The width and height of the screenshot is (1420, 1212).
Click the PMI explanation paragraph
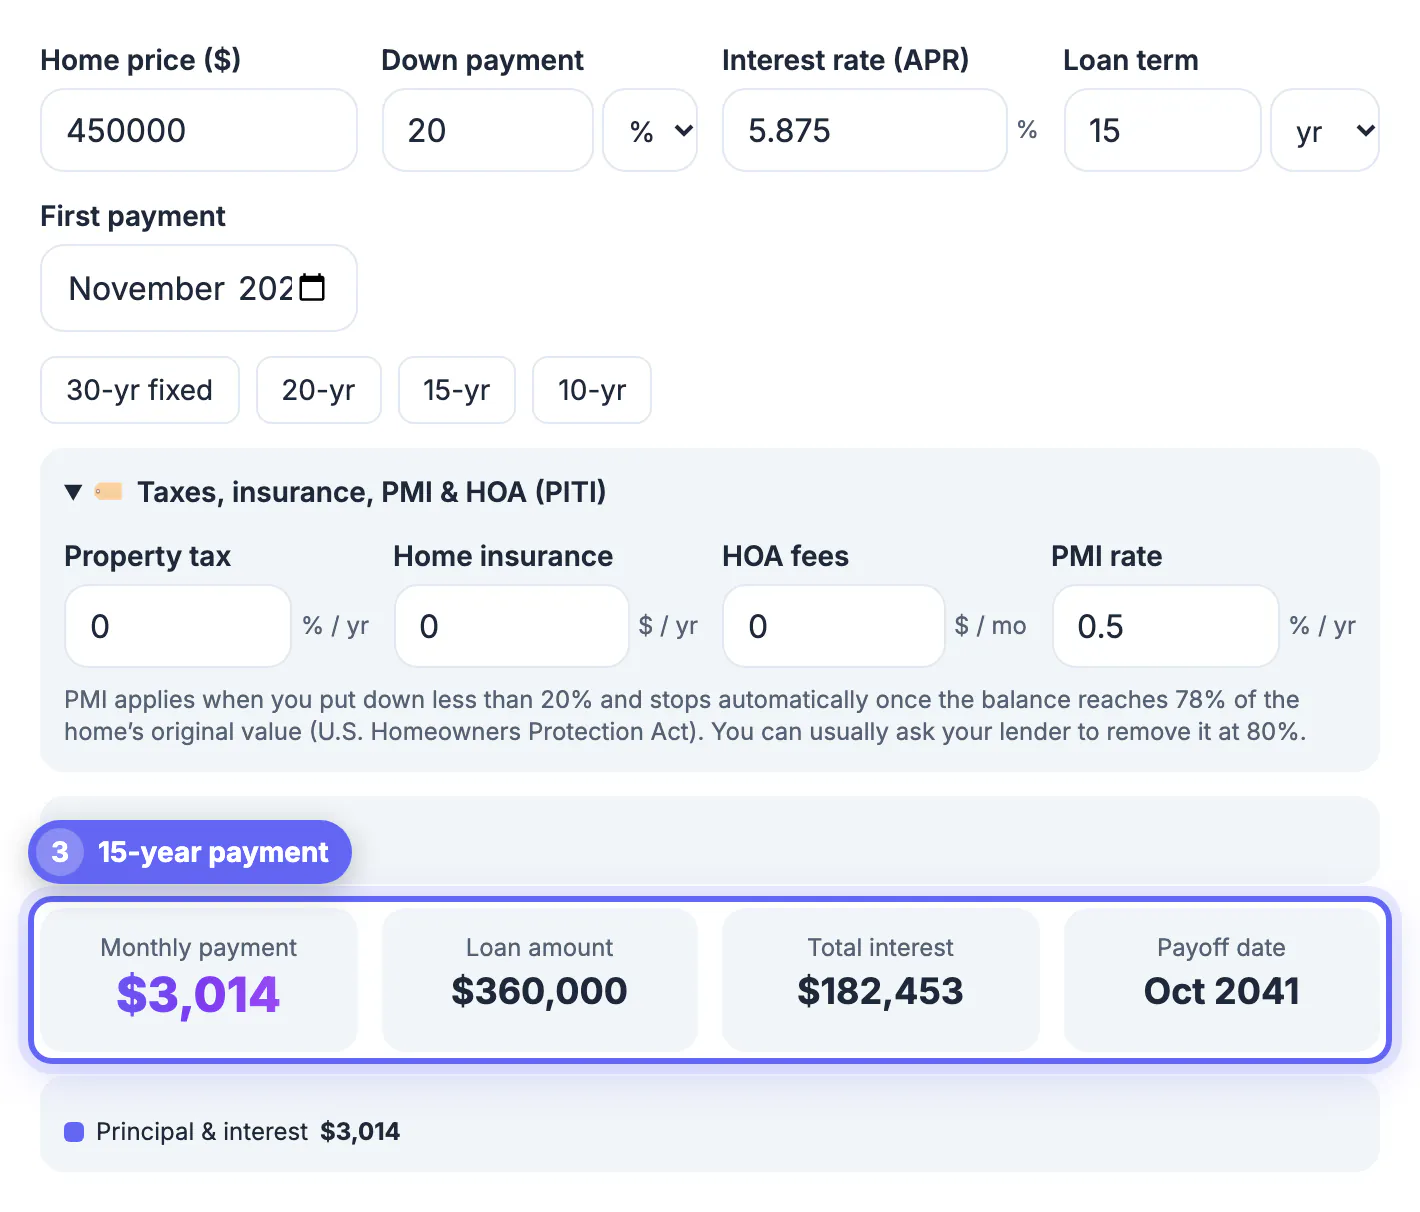tap(685, 716)
